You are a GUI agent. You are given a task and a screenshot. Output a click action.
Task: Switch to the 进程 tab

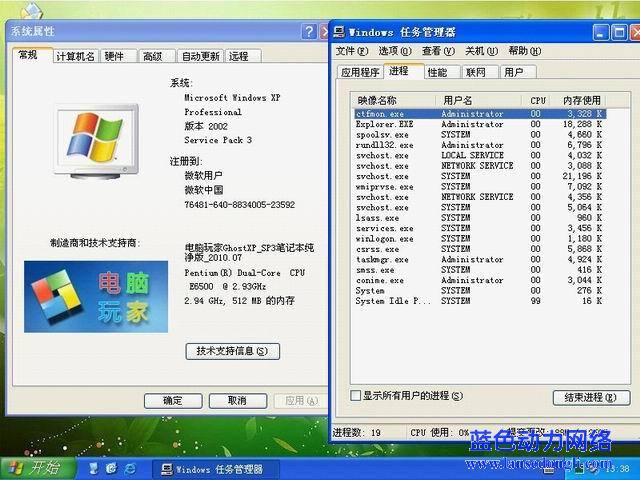pos(404,71)
